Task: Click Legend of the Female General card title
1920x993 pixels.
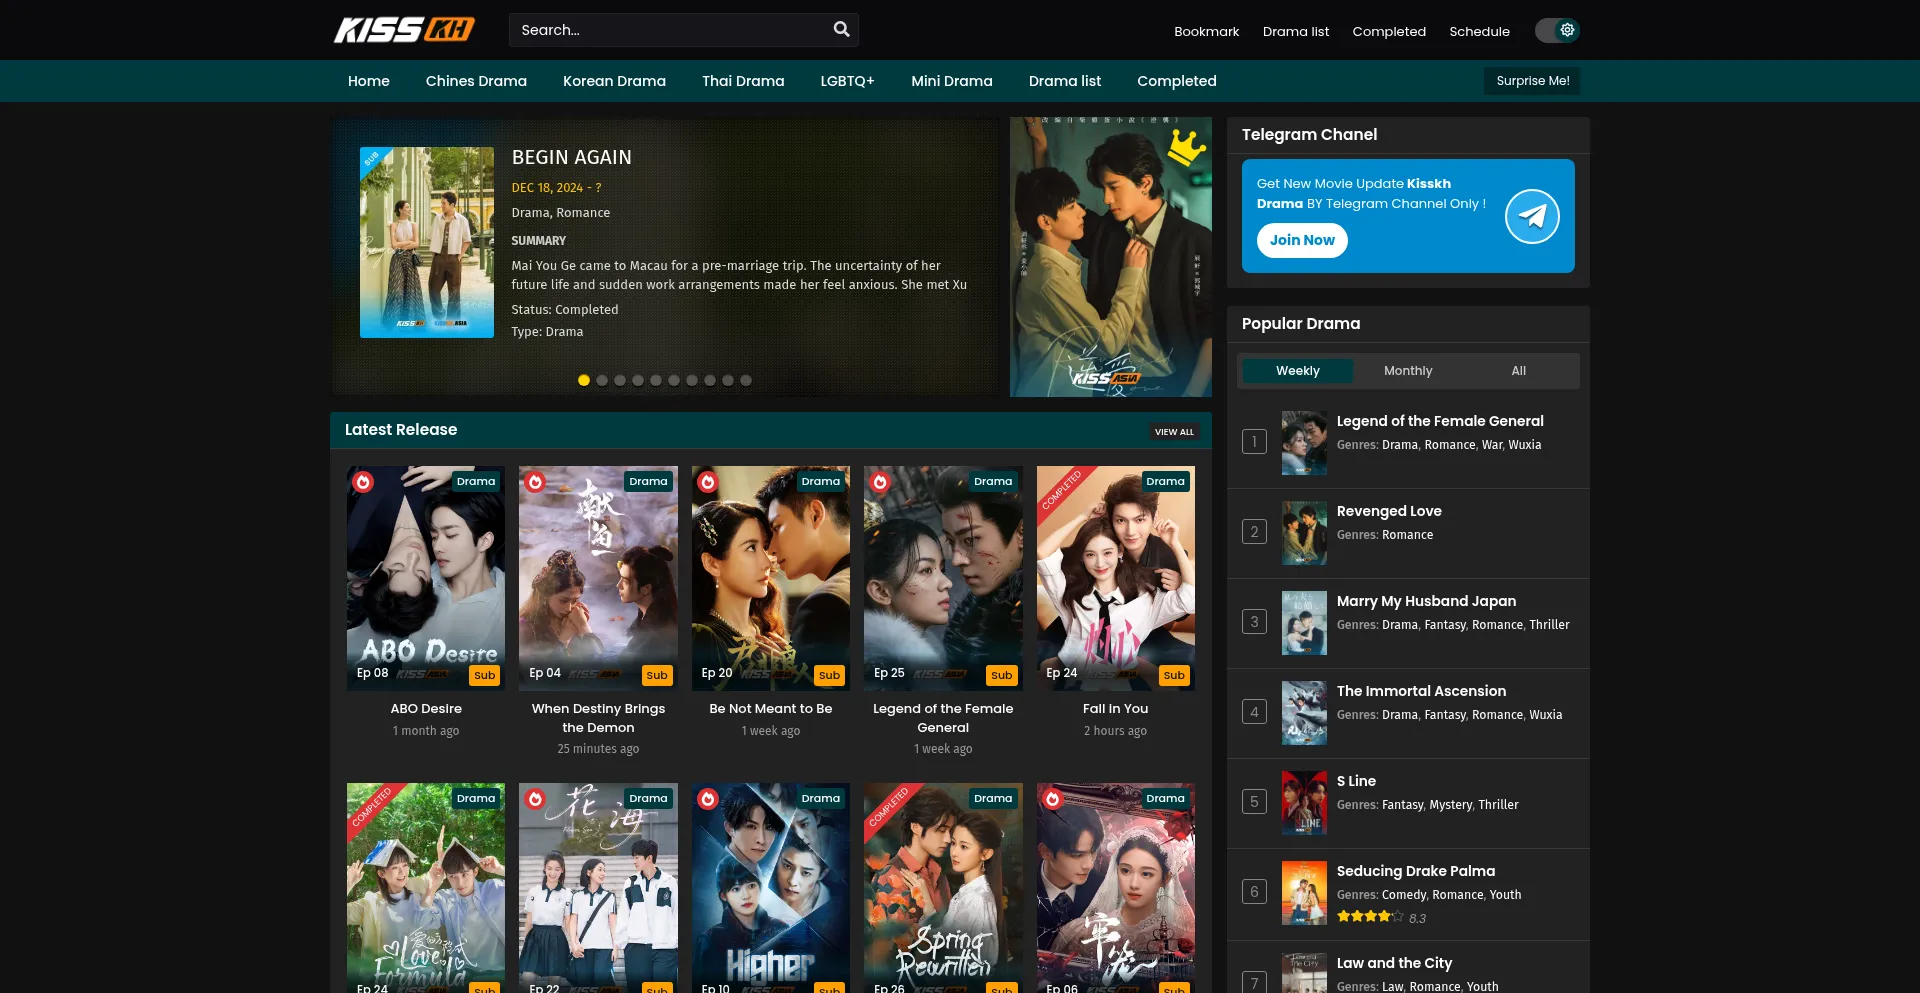Action: tap(943, 718)
